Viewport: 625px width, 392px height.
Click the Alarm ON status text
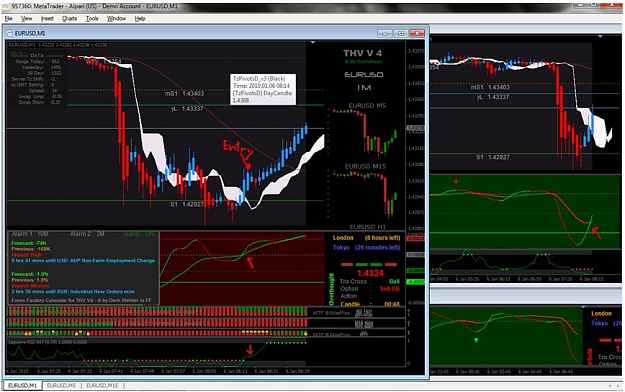point(138,234)
